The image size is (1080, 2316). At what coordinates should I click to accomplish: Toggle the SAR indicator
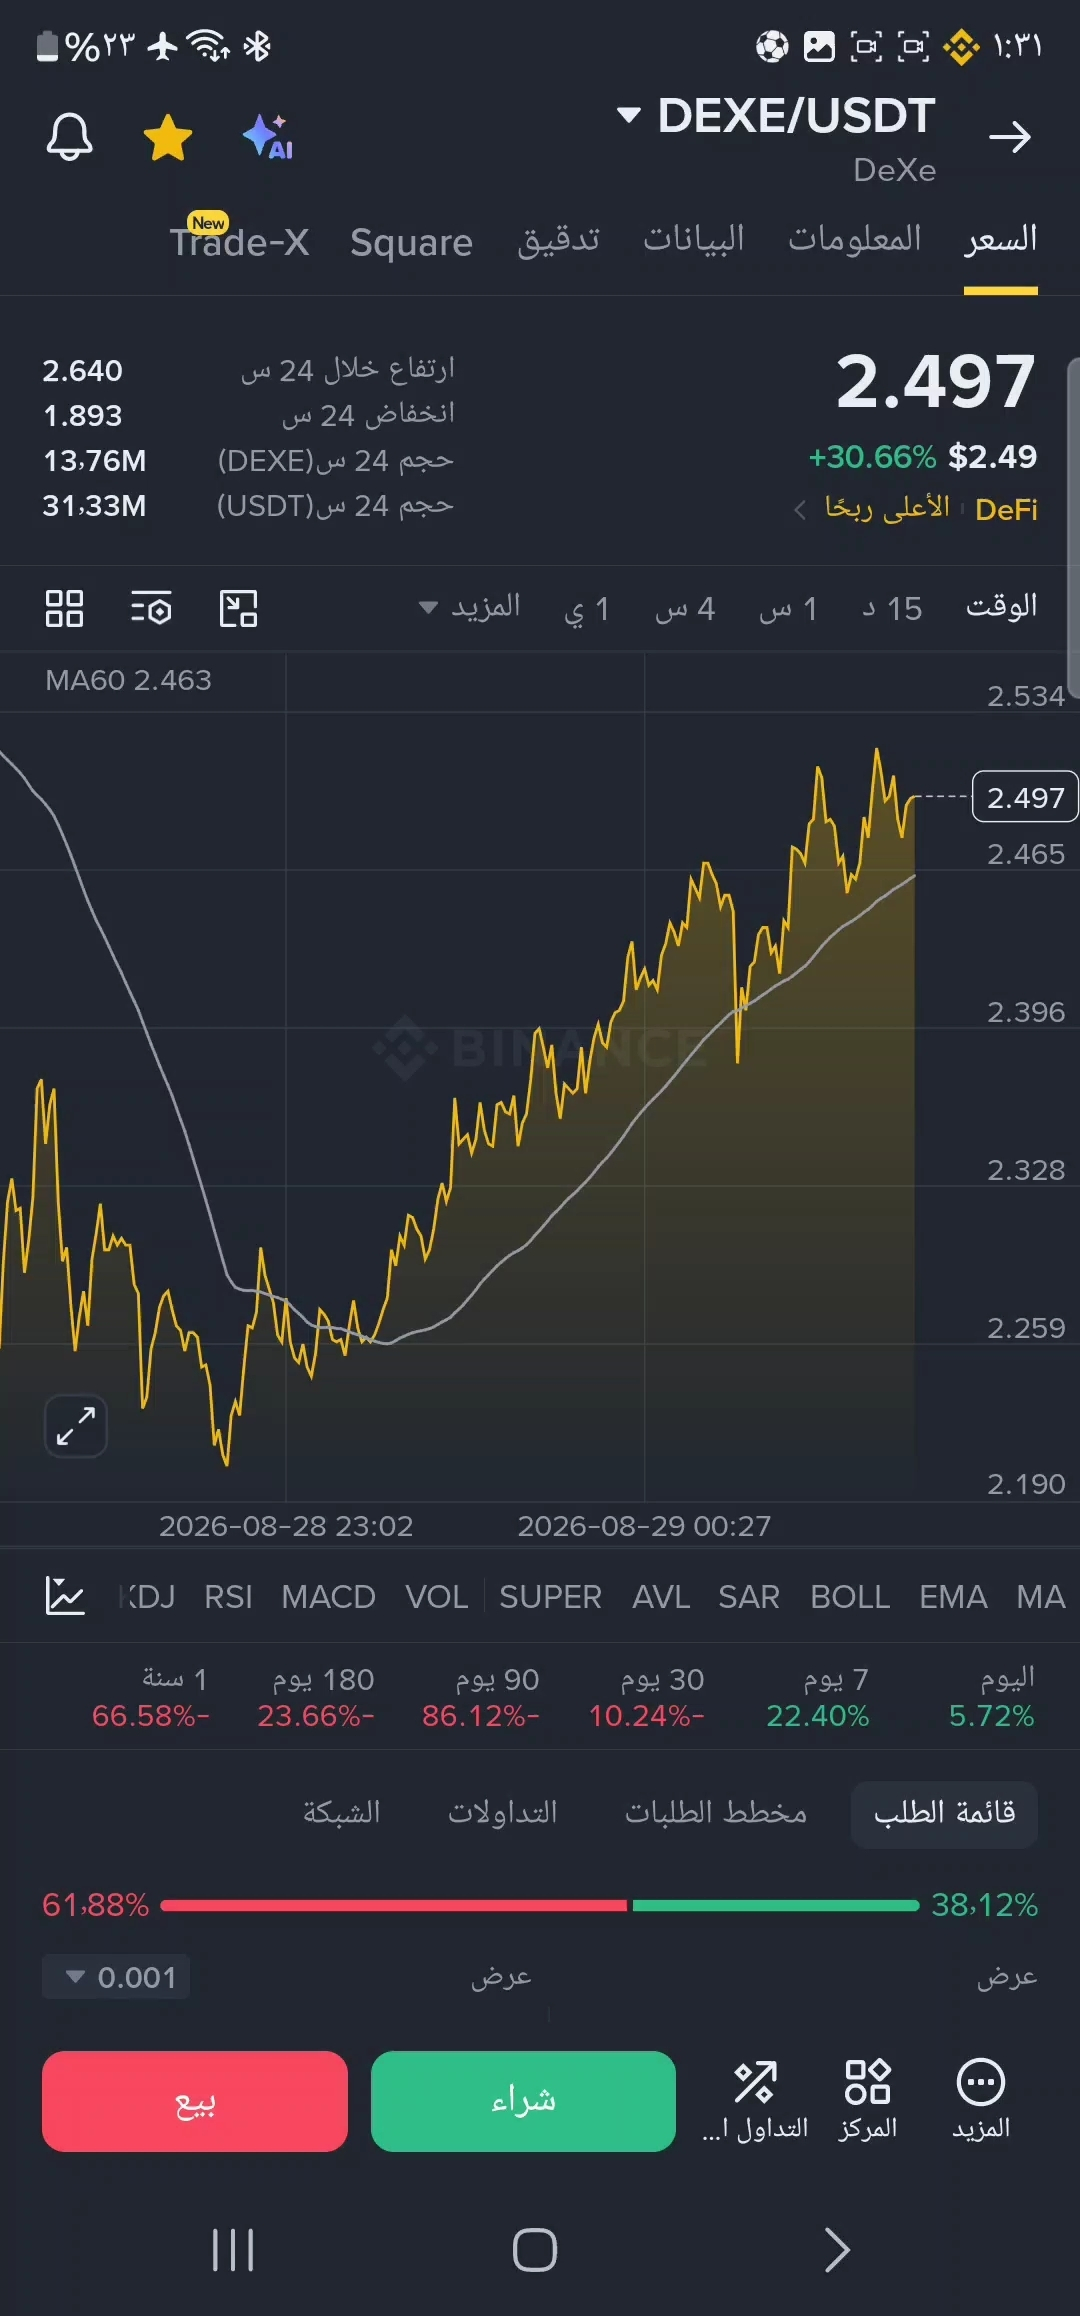tap(748, 1597)
